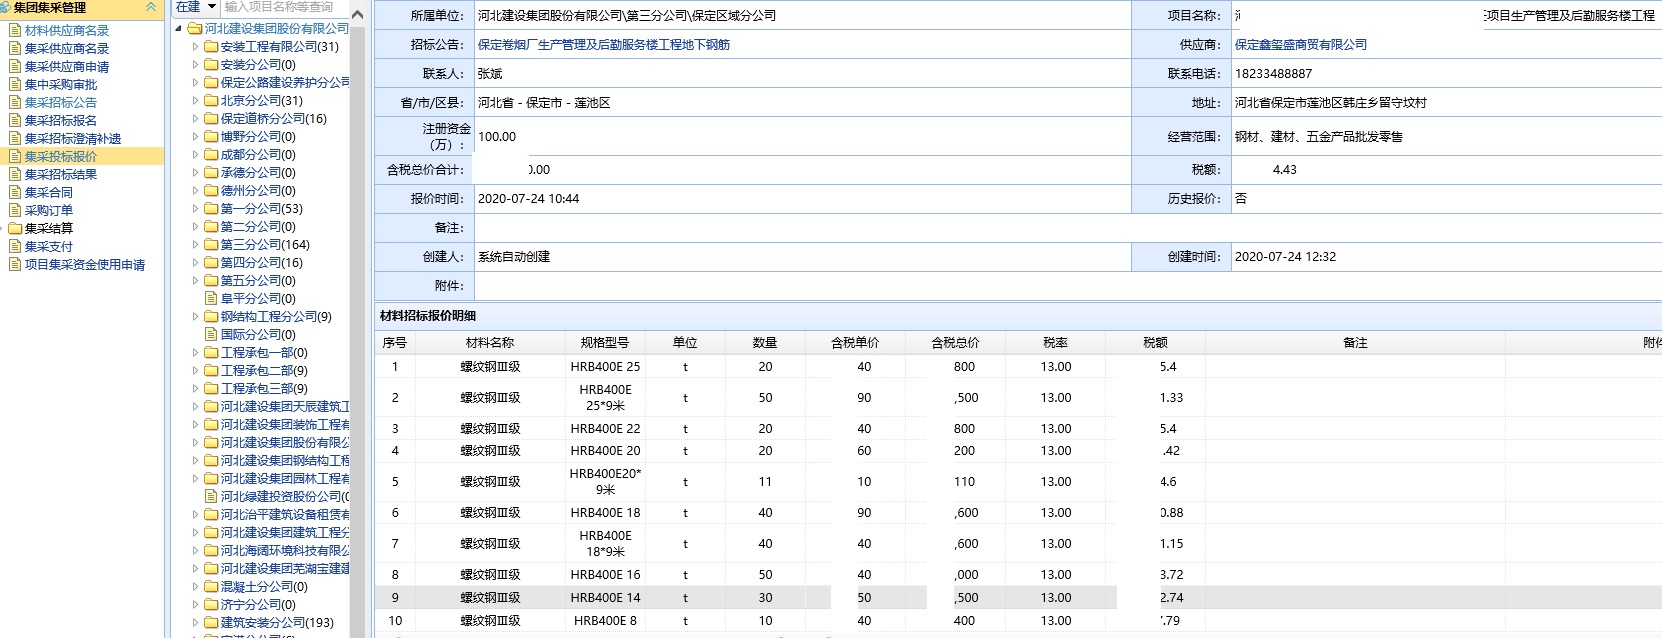The image size is (1662, 638).
Task: Click the 集采结算 folder icon
Action: 15,228
